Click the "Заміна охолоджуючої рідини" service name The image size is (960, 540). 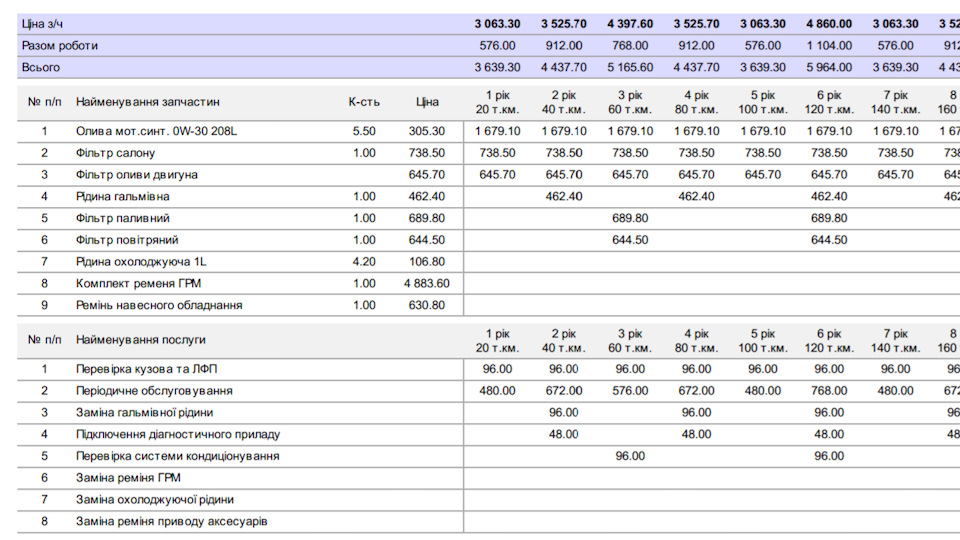[x=155, y=500]
